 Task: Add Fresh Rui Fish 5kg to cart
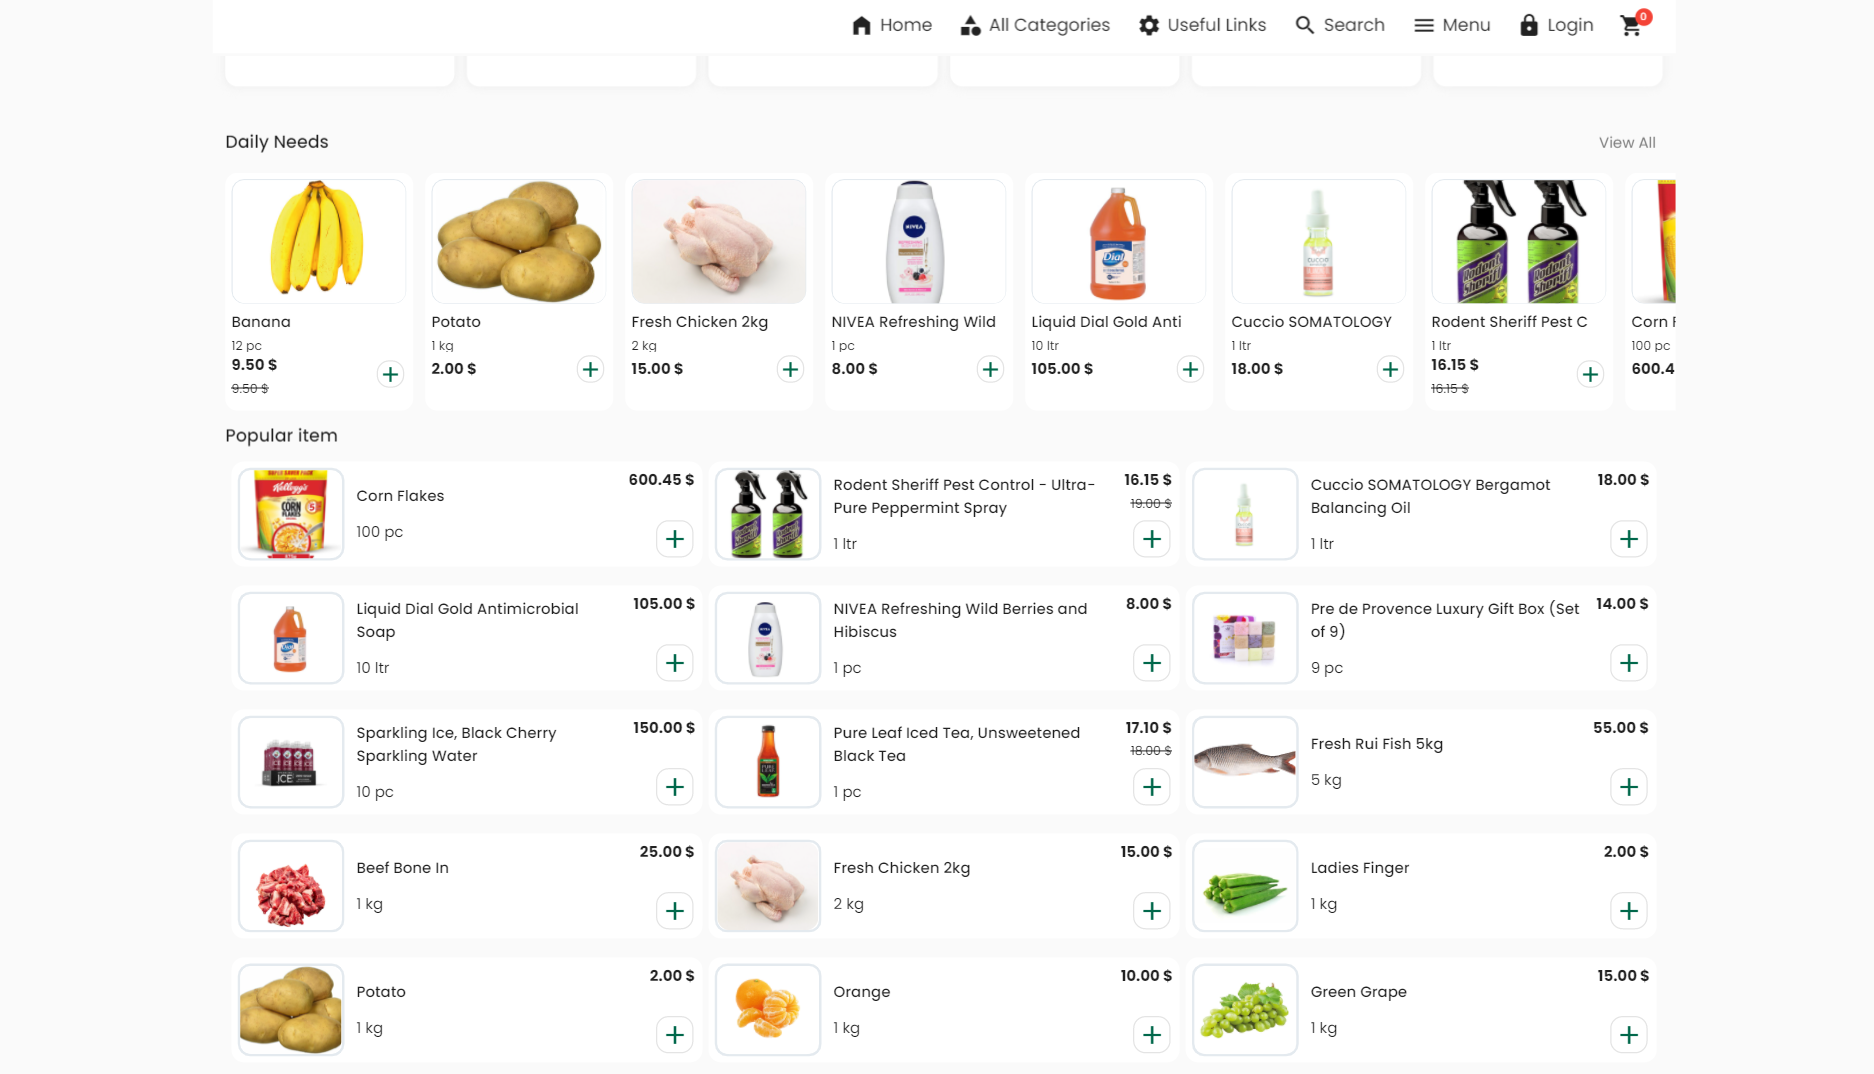pos(1629,787)
